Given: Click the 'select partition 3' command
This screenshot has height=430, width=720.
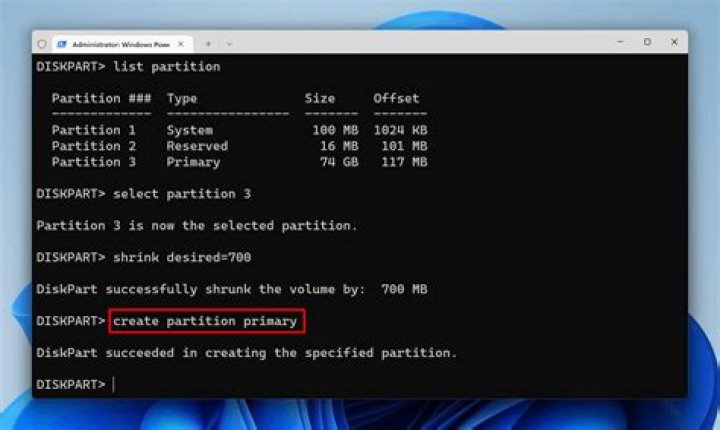Looking at the screenshot, I should click(x=182, y=194).
